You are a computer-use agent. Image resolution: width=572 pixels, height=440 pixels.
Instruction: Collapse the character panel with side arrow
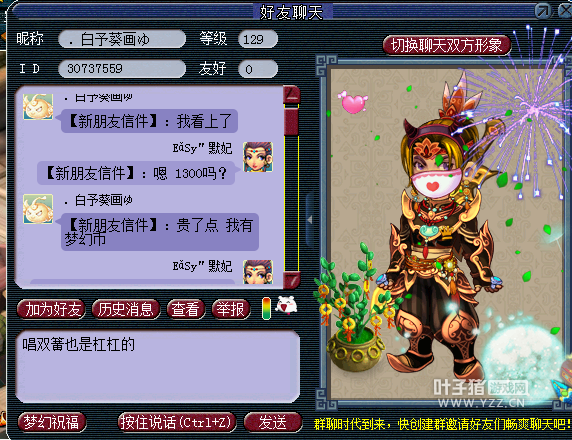pos(310,220)
